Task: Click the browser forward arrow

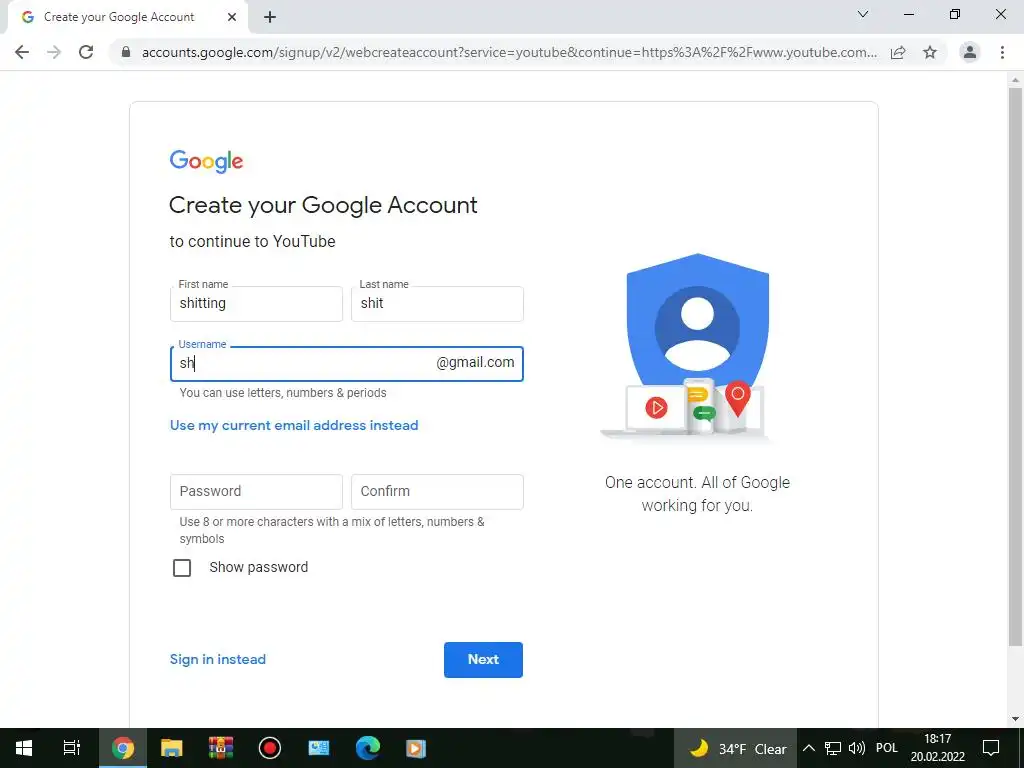Action: tap(54, 52)
